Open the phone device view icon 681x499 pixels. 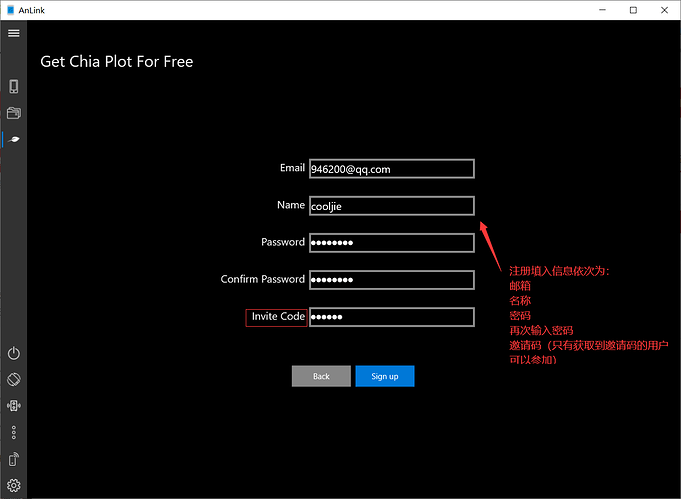pos(13,86)
